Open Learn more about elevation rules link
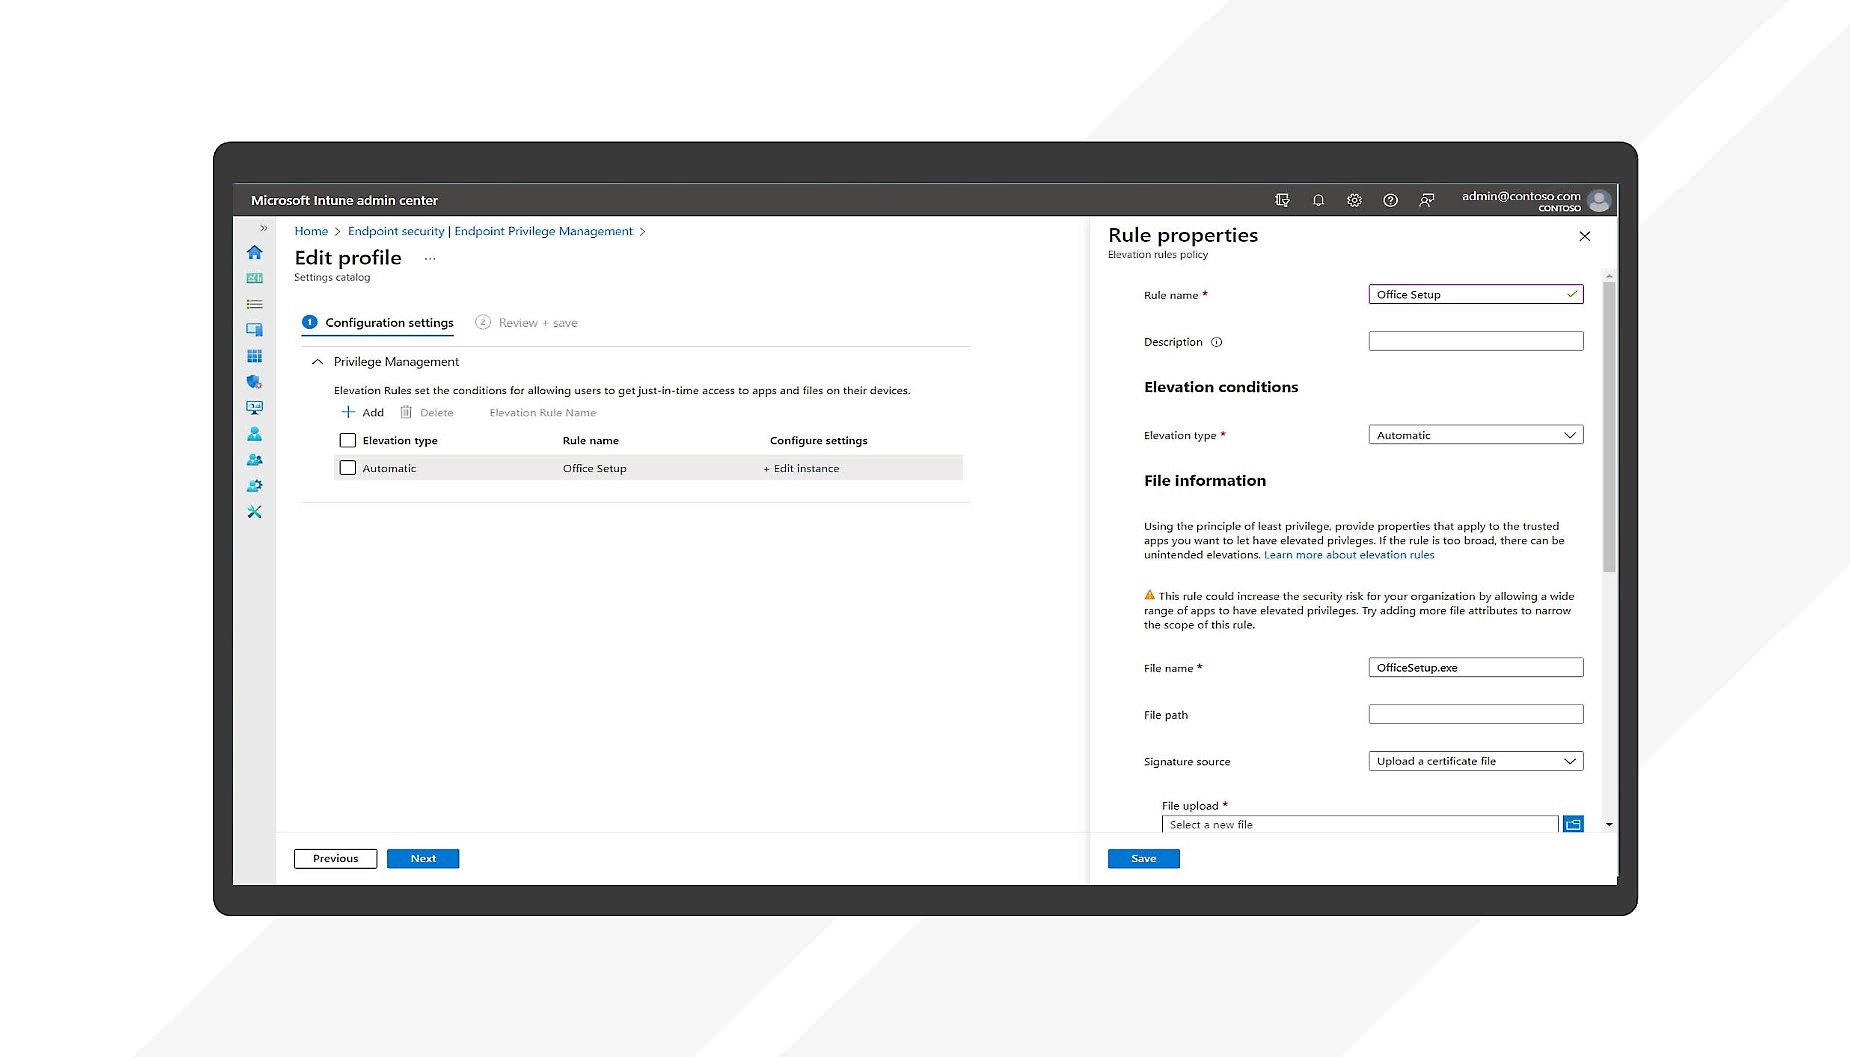The height and width of the screenshot is (1057, 1850). pos(1348,555)
